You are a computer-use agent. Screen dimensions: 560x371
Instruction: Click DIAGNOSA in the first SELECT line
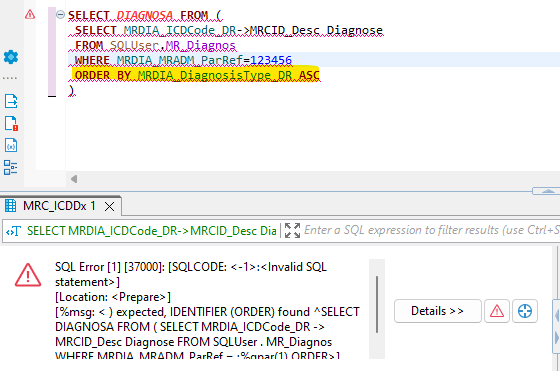145,15
